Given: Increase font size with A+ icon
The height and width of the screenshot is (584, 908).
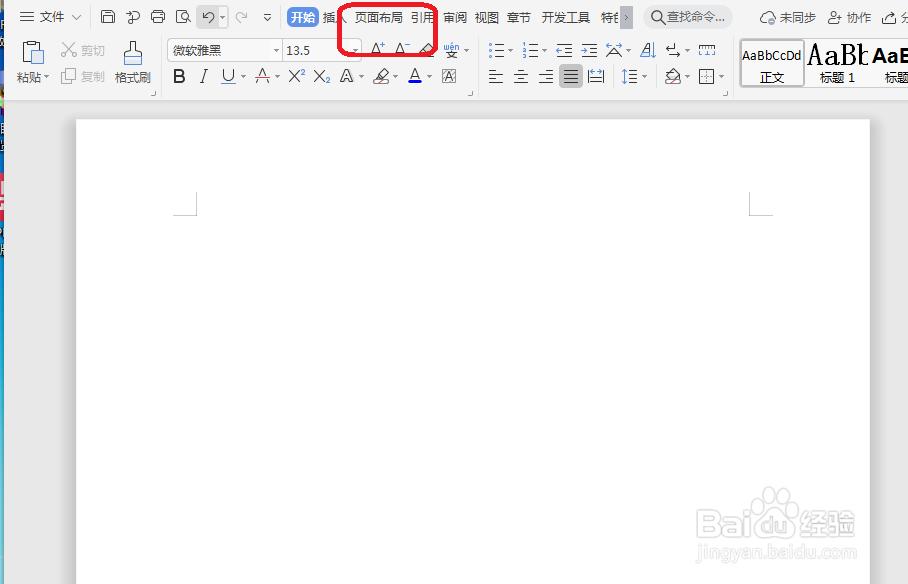Looking at the screenshot, I should [378, 49].
